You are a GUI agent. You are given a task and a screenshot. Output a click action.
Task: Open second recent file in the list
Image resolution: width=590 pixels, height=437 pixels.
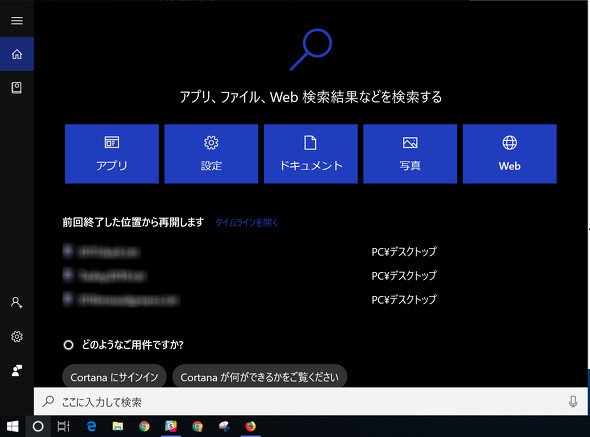pyautogui.click(x=250, y=276)
